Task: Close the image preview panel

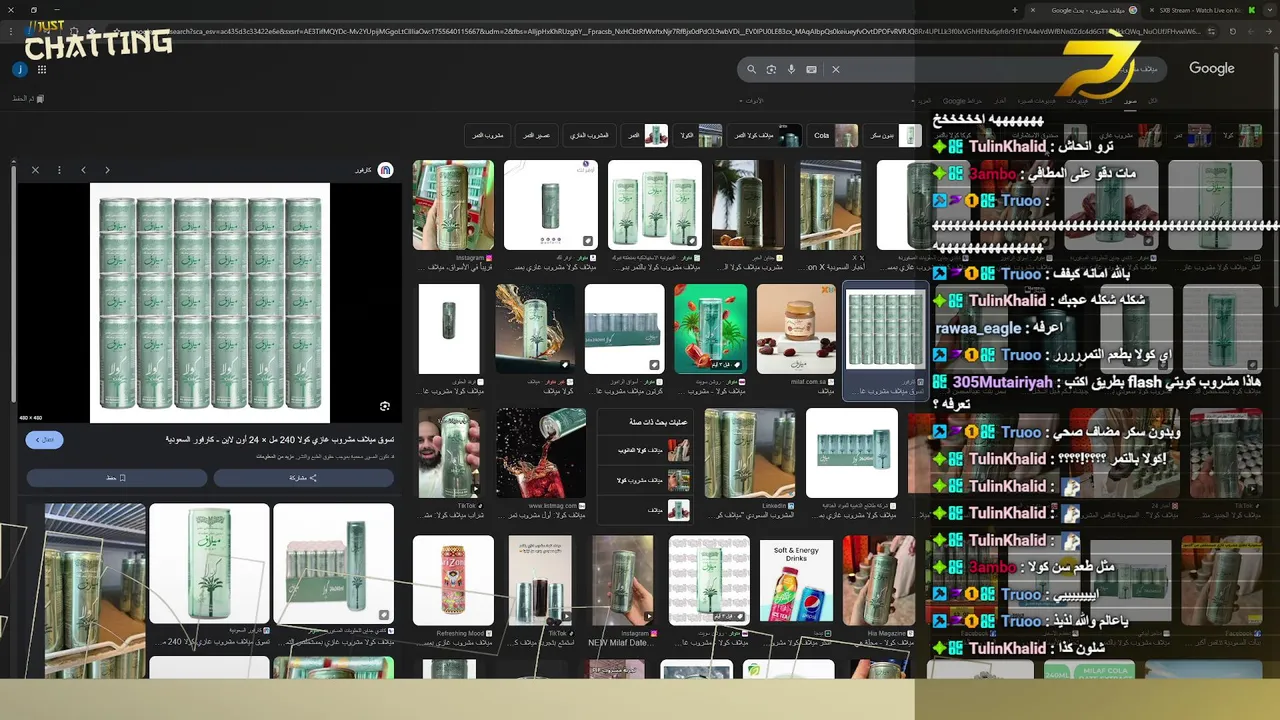Action: point(35,170)
